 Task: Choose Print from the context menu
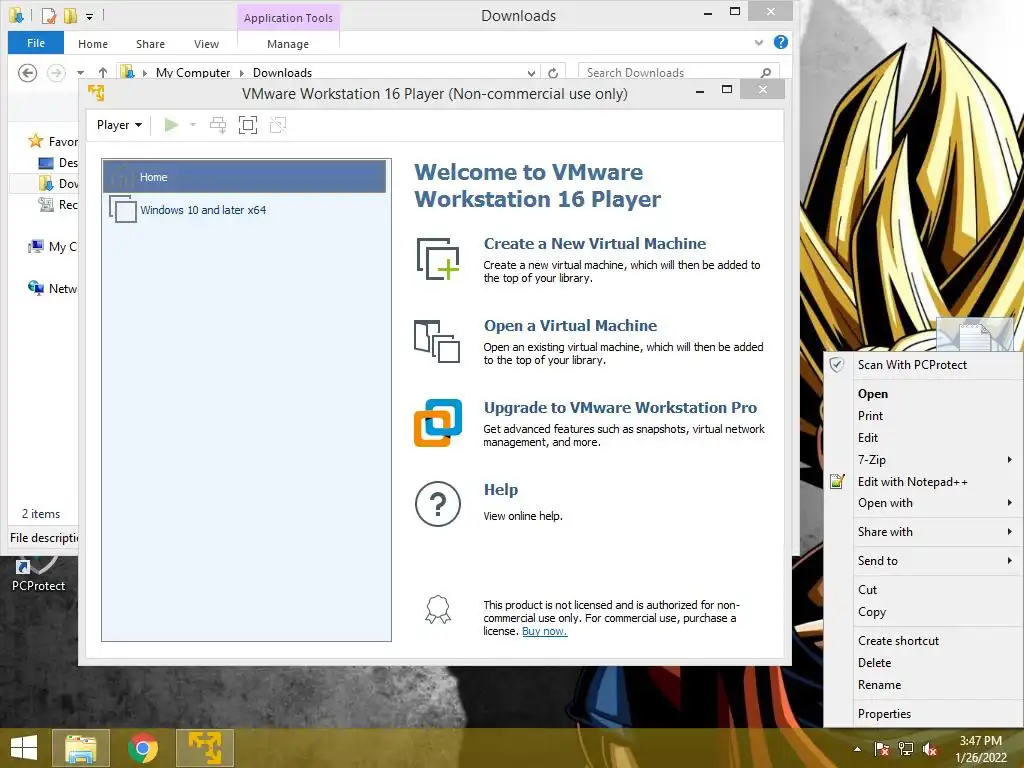click(923, 416)
